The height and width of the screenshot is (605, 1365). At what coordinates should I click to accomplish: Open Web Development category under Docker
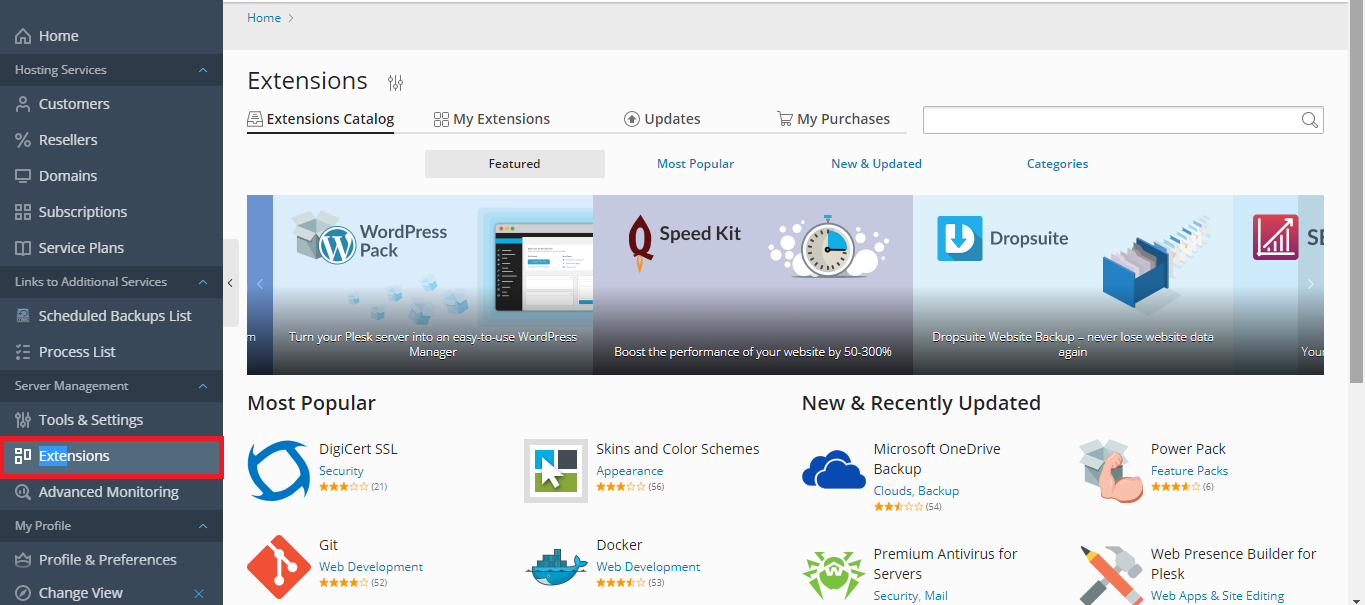pyautogui.click(x=648, y=567)
